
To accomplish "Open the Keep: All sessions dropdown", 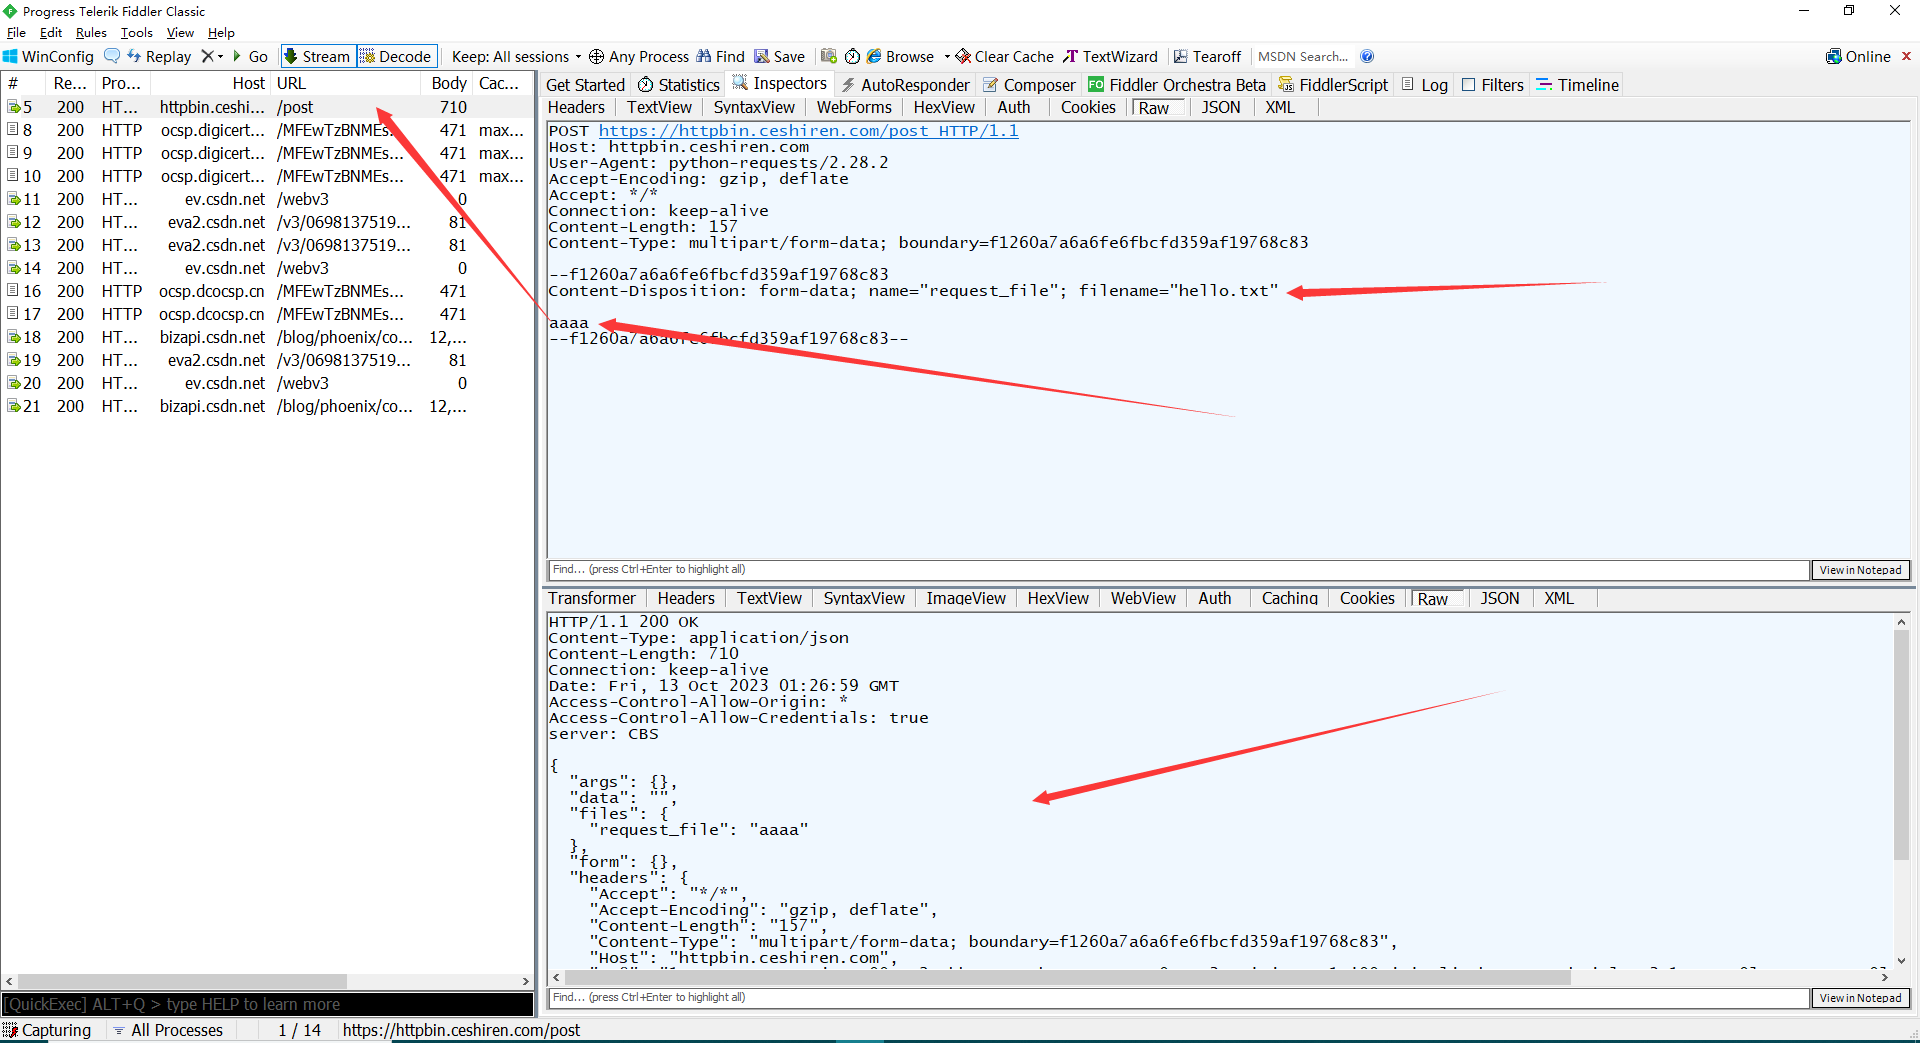I will (513, 56).
